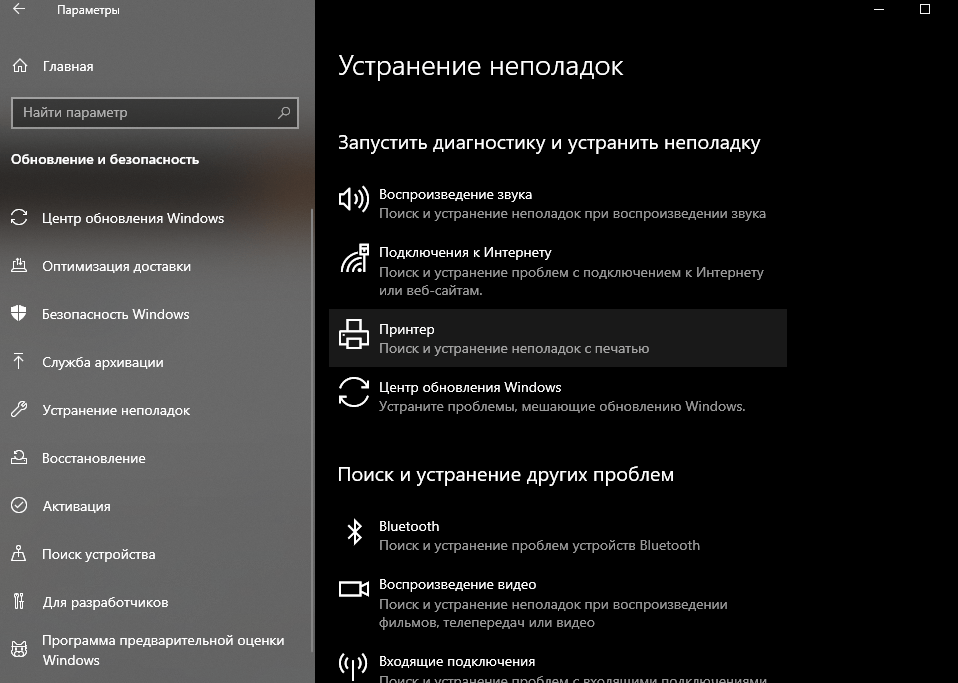The height and width of the screenshot is (683, 958).
Task: Click the antenna icon for Входящие подключения
Action: coord(353,666)
